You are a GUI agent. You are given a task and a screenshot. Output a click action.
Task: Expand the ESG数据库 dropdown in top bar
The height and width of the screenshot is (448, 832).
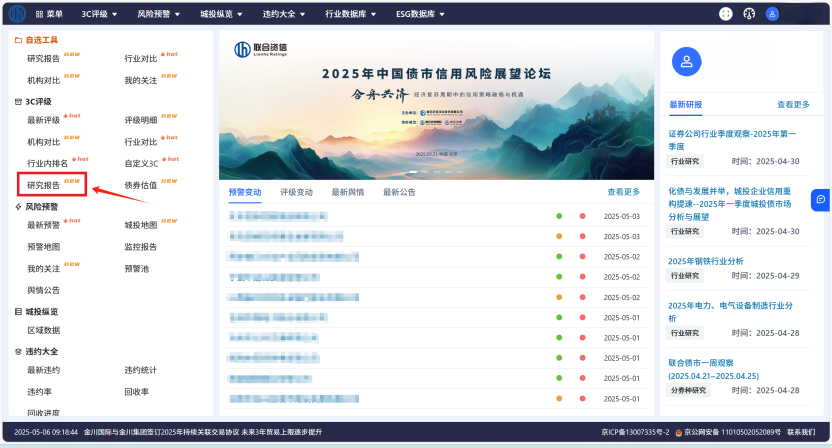coord(420,14)
